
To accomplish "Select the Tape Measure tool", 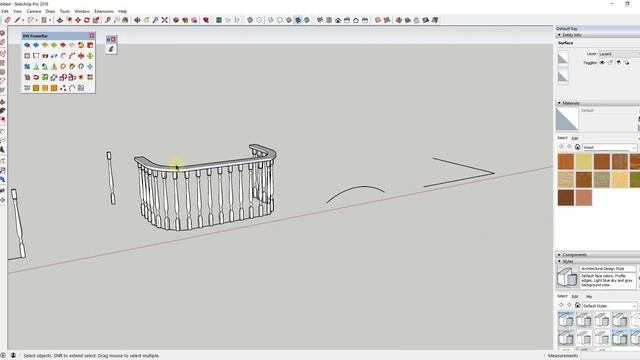I will (x=108, y=20).
